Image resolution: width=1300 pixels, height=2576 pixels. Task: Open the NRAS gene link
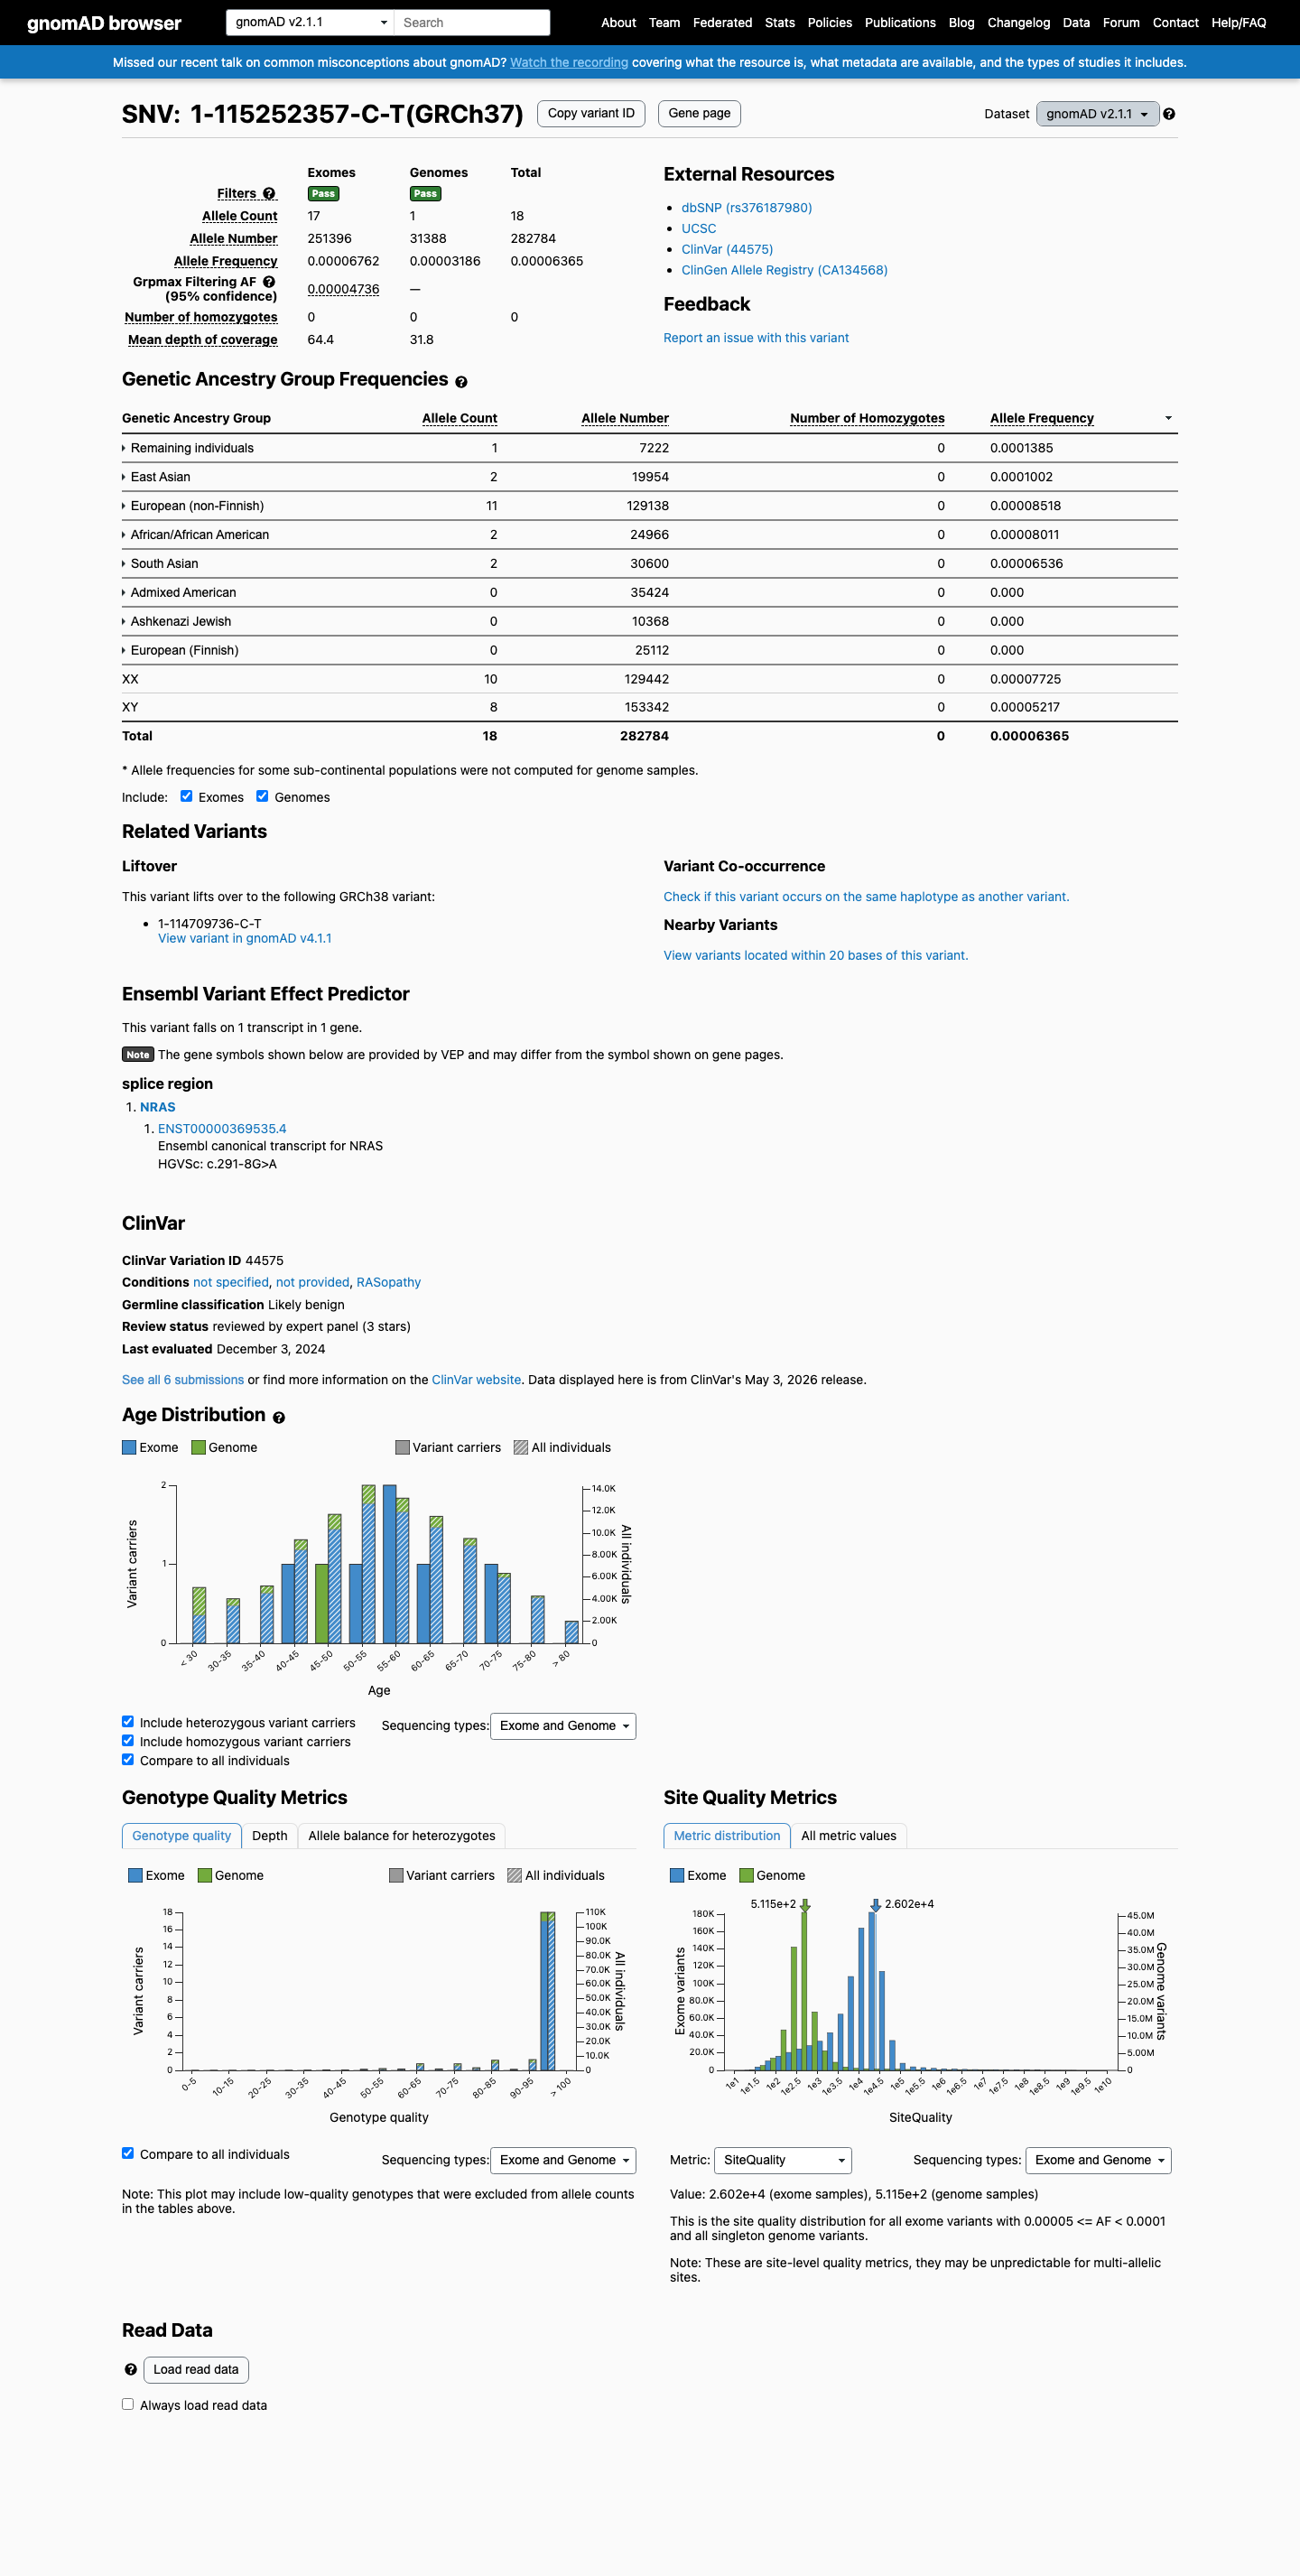click(158, 1107)
